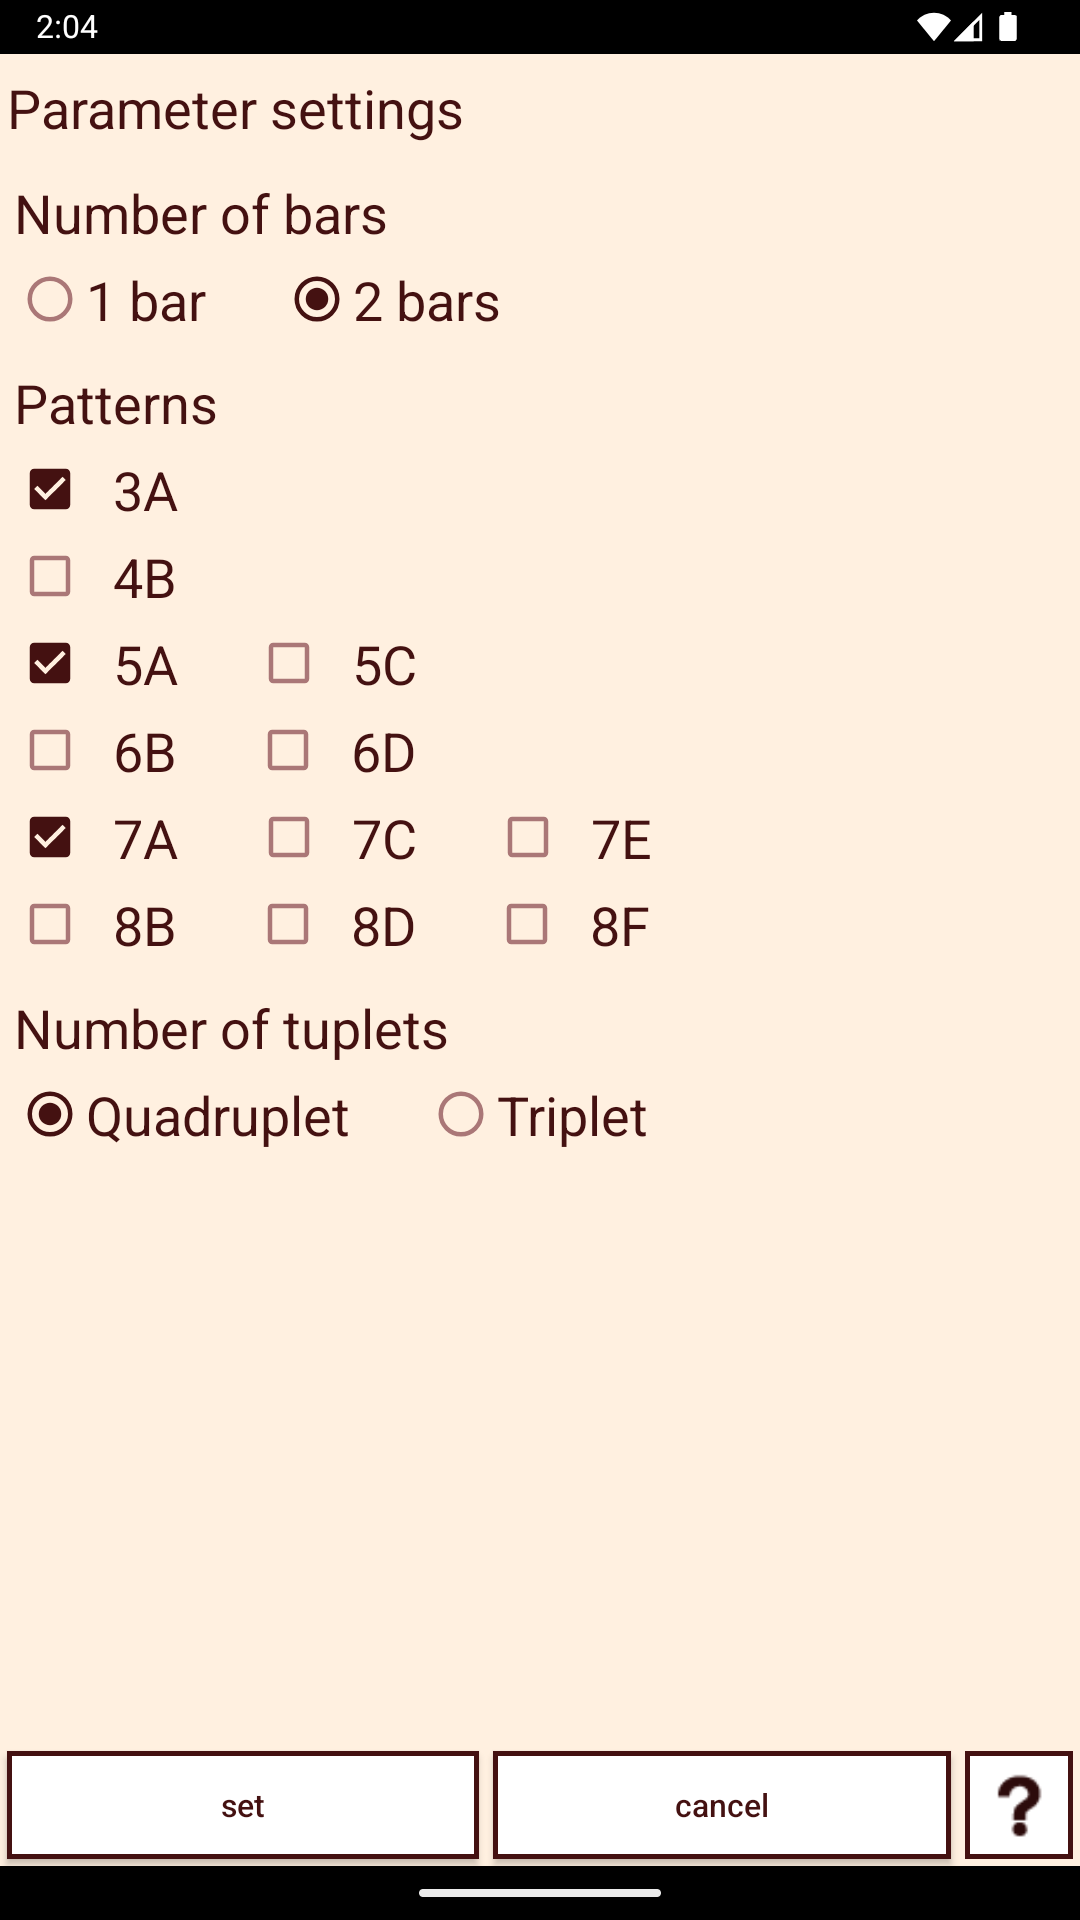Select the Quadruplet tuplet option
Viewport: 1080px width, 1920px height.
188,1116
